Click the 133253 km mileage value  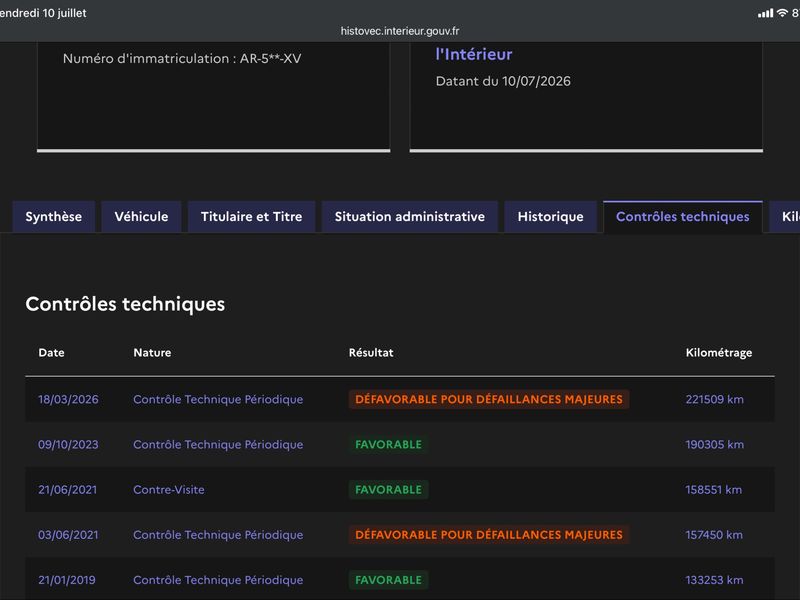point(714,580)
